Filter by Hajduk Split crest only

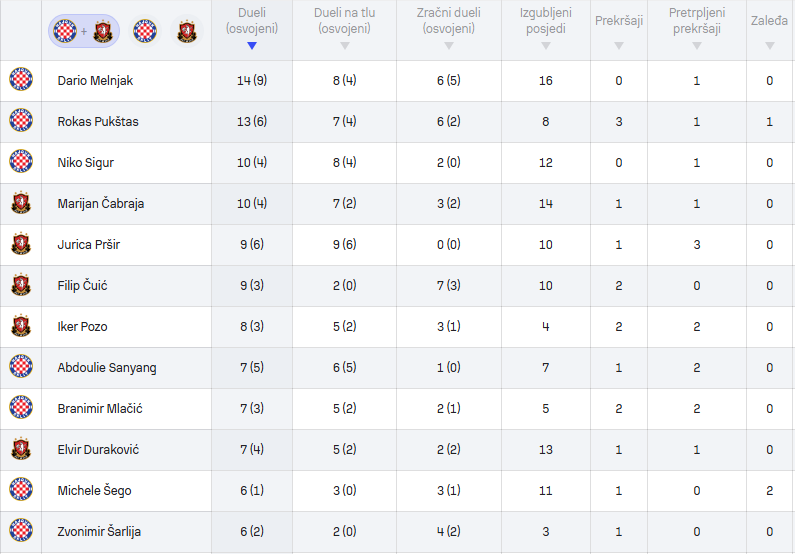(145, 31)
